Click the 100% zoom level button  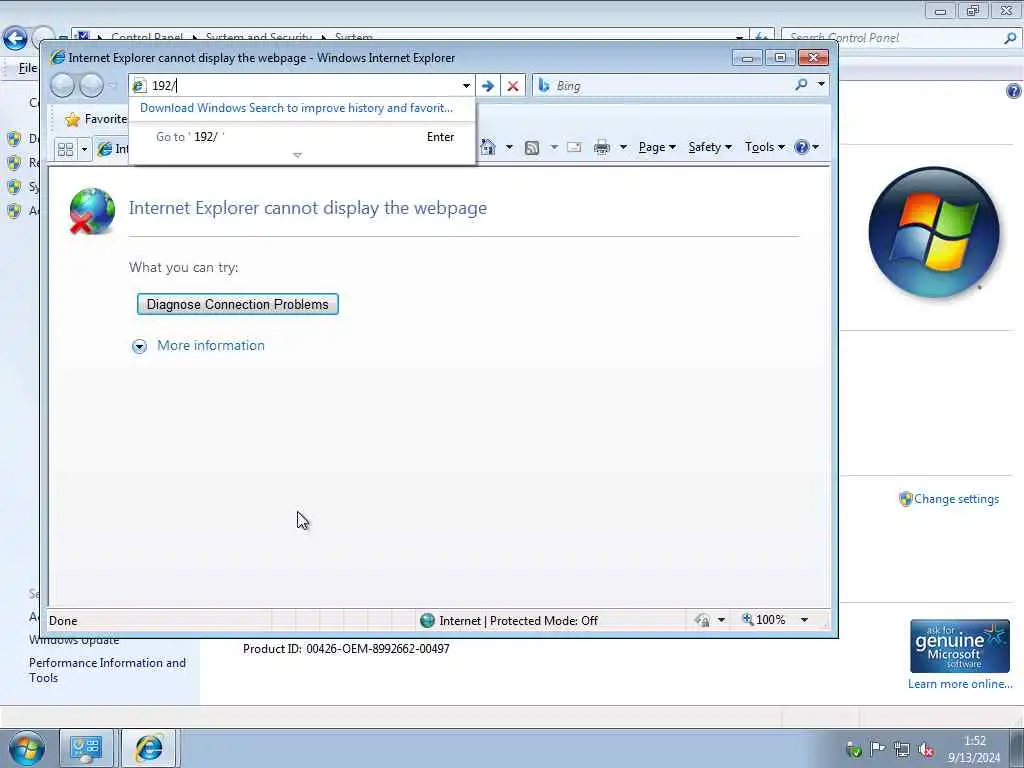(x=763, y=620)
